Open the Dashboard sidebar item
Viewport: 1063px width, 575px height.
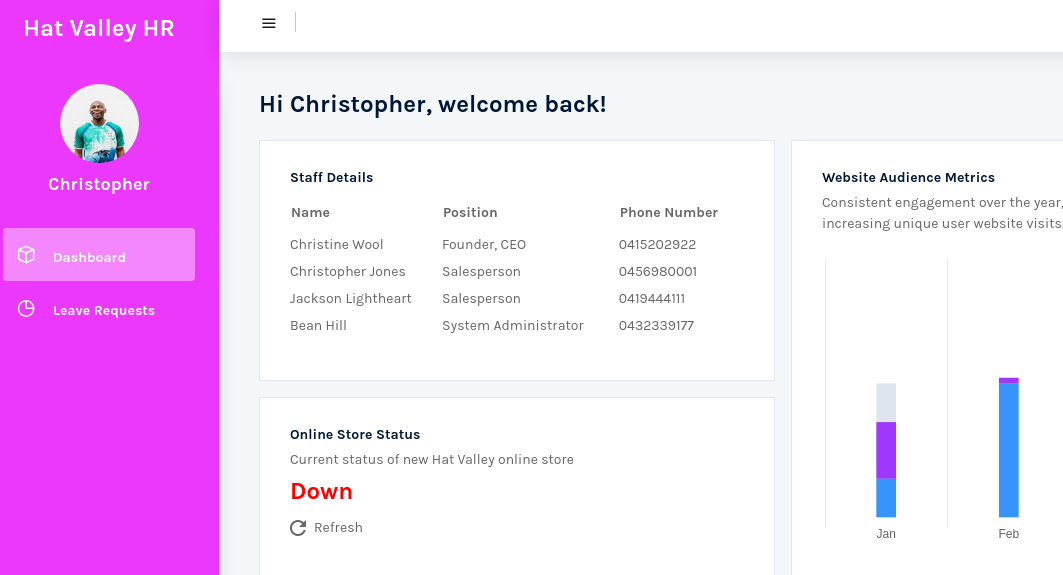tap(89, 257)
